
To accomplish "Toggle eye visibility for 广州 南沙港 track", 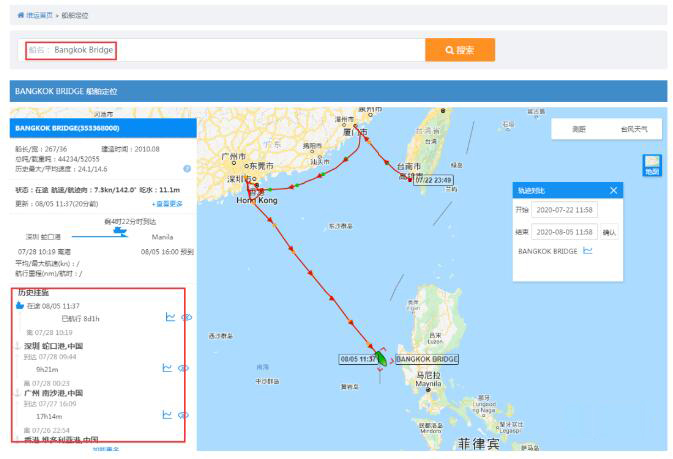I will pyautogui.click(x=183, y=415).
